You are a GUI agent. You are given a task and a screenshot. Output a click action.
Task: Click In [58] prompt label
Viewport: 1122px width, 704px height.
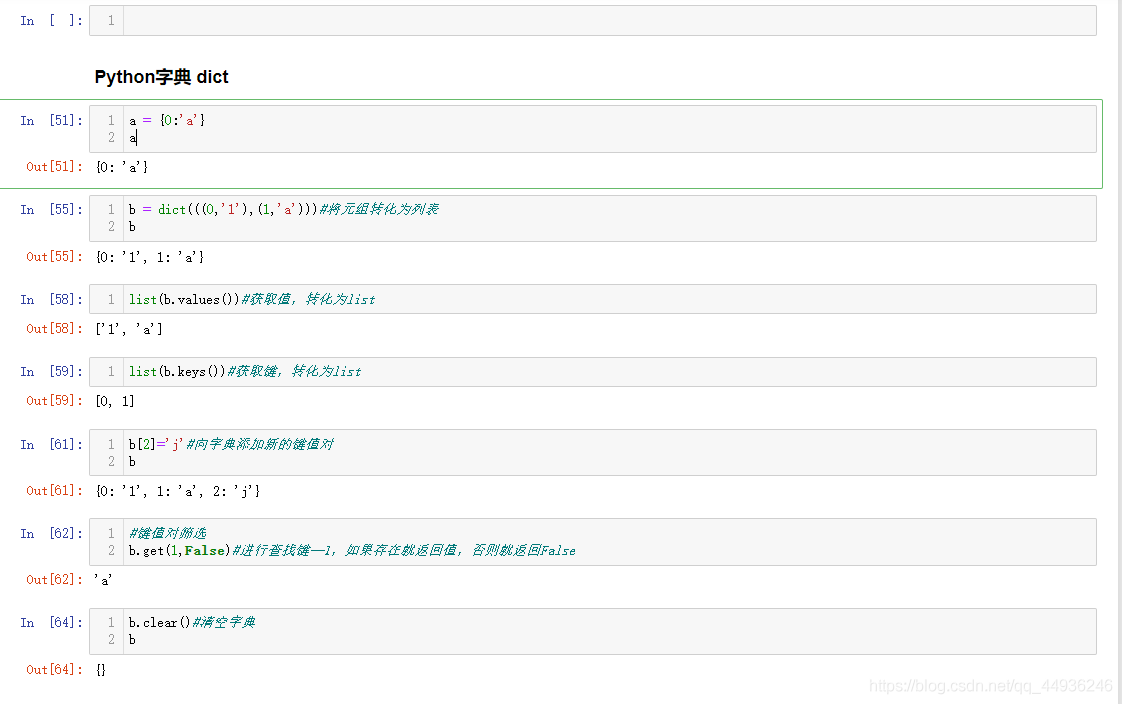point(51,300)
